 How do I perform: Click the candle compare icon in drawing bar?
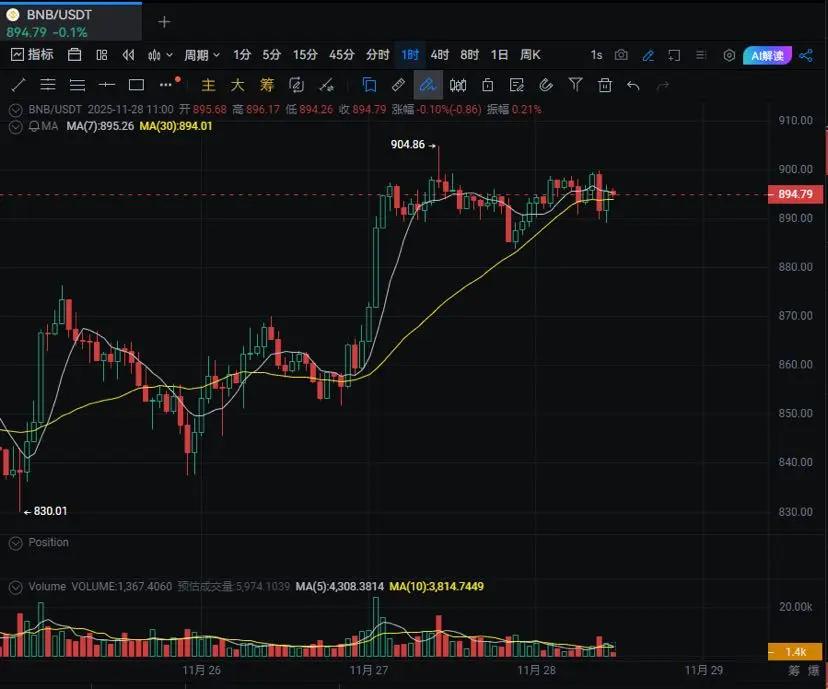[457, 85]
